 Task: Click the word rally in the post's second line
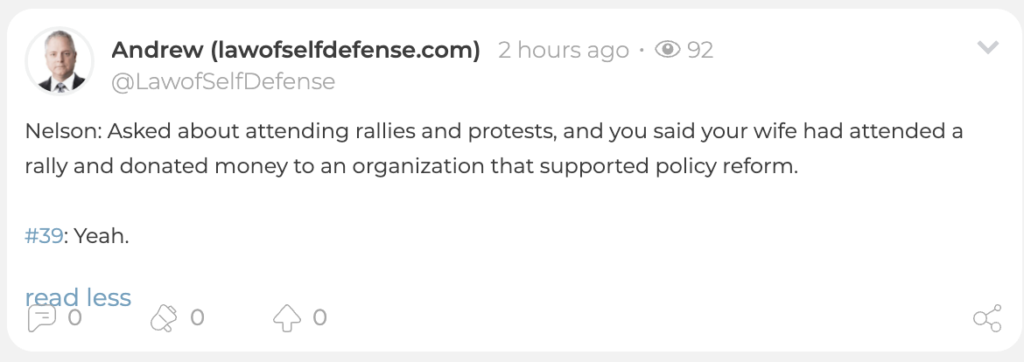(x=46, y=167)
